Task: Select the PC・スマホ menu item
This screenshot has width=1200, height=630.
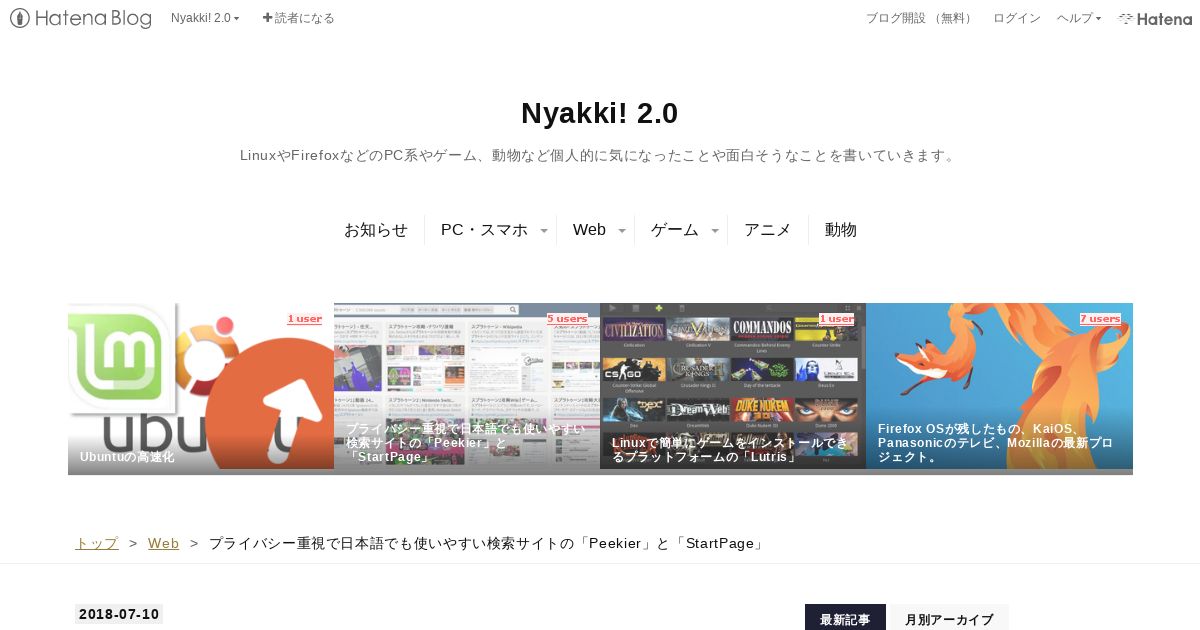Action: pos(484,230)
